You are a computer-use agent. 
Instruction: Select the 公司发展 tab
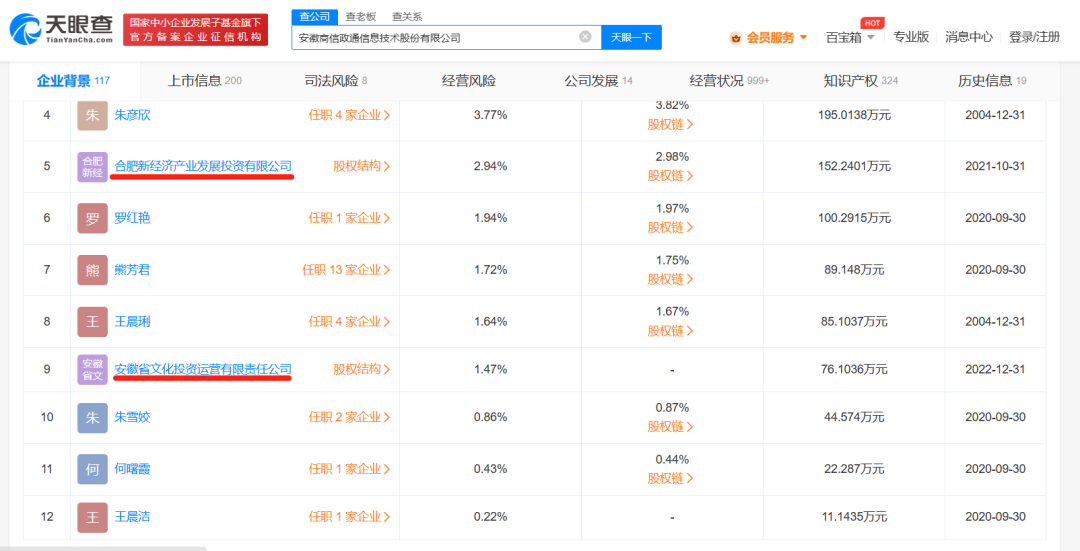pyautogui.click(x=598, y=81)
